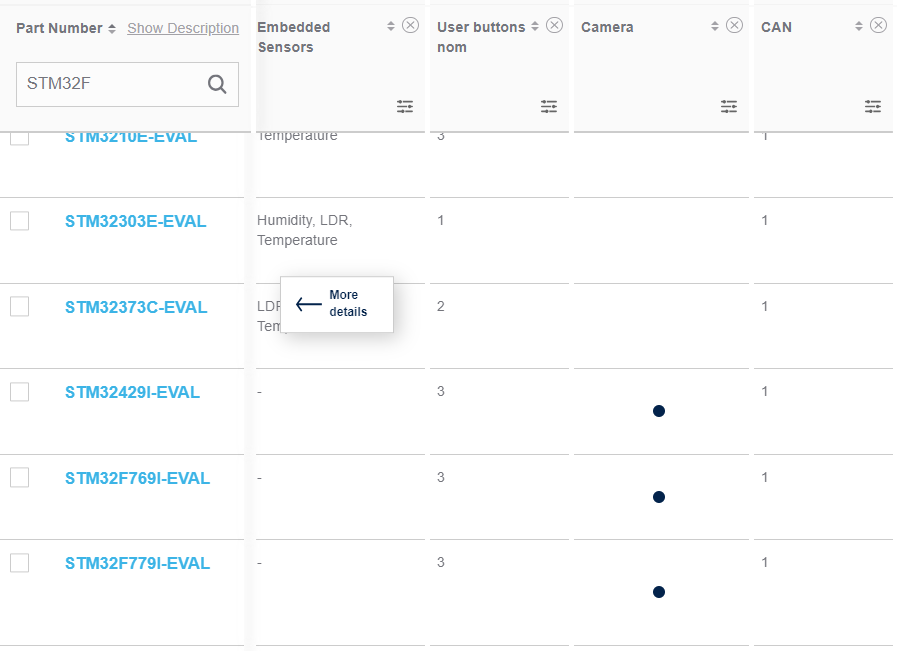
Task: Open User buttons nom filter settings
Action: [x=549, y=106]
